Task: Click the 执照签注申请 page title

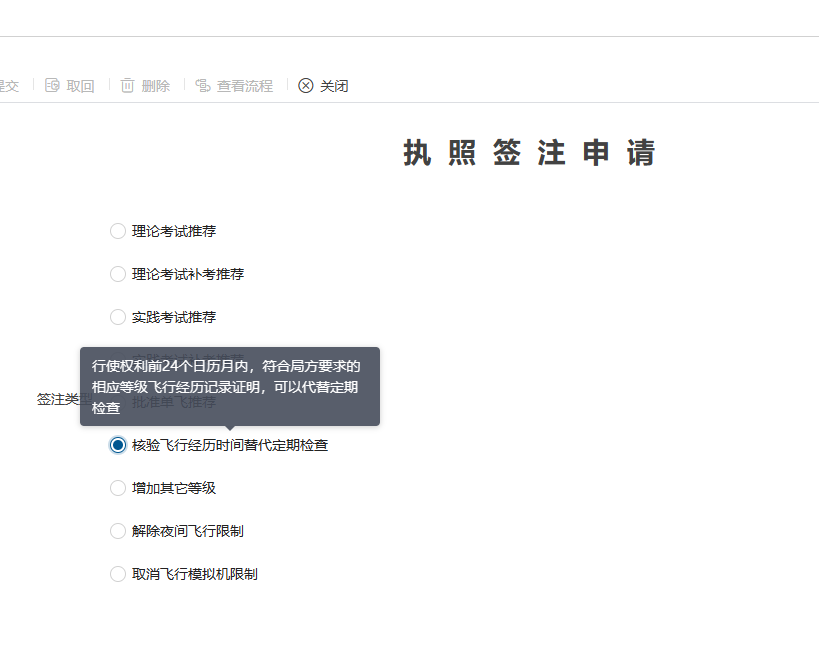Action: 529,153
